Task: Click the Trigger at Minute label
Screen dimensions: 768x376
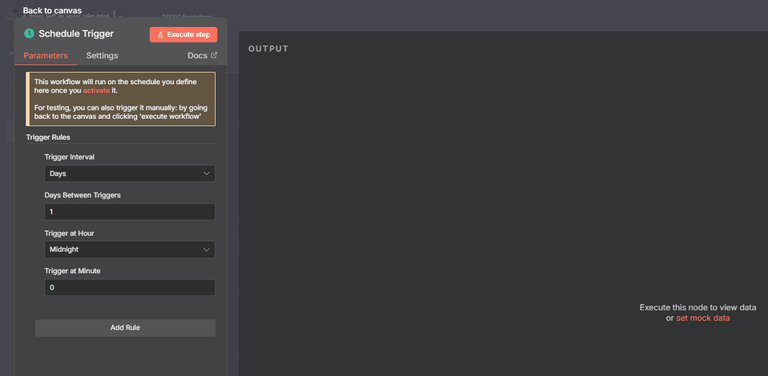Action: [72, 271]
